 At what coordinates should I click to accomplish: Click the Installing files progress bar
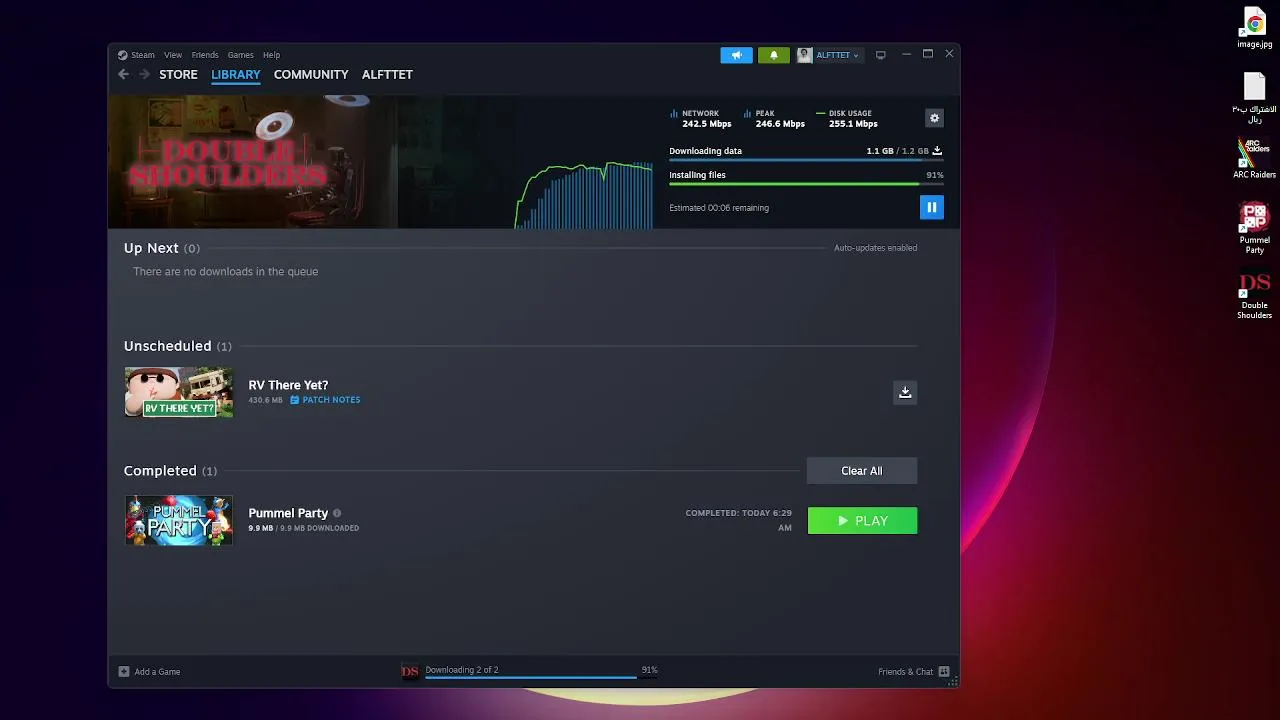806,184
